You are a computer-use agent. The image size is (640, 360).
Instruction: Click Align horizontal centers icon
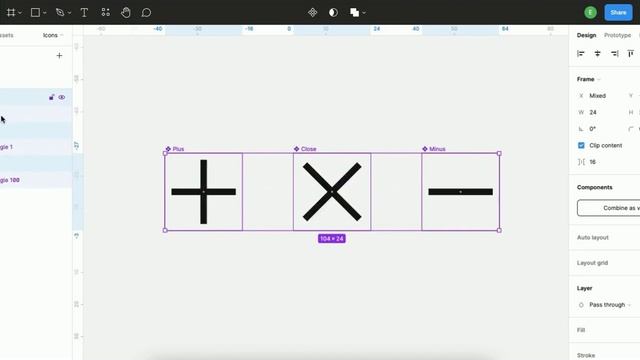point(598,53)
